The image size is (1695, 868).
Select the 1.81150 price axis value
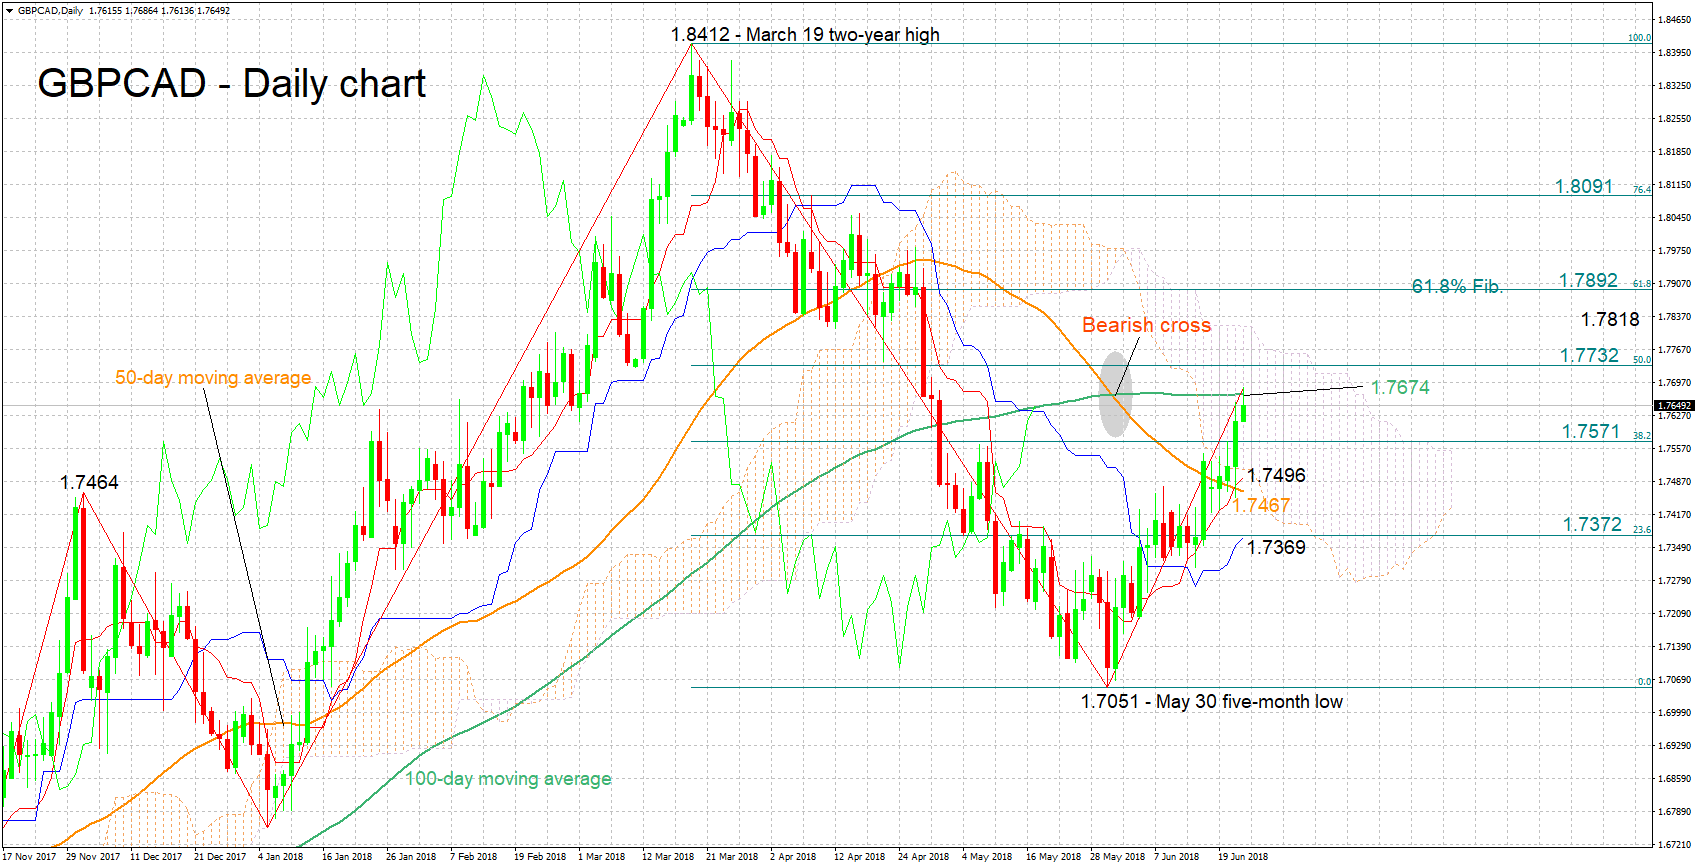[x=1674, y=185]
